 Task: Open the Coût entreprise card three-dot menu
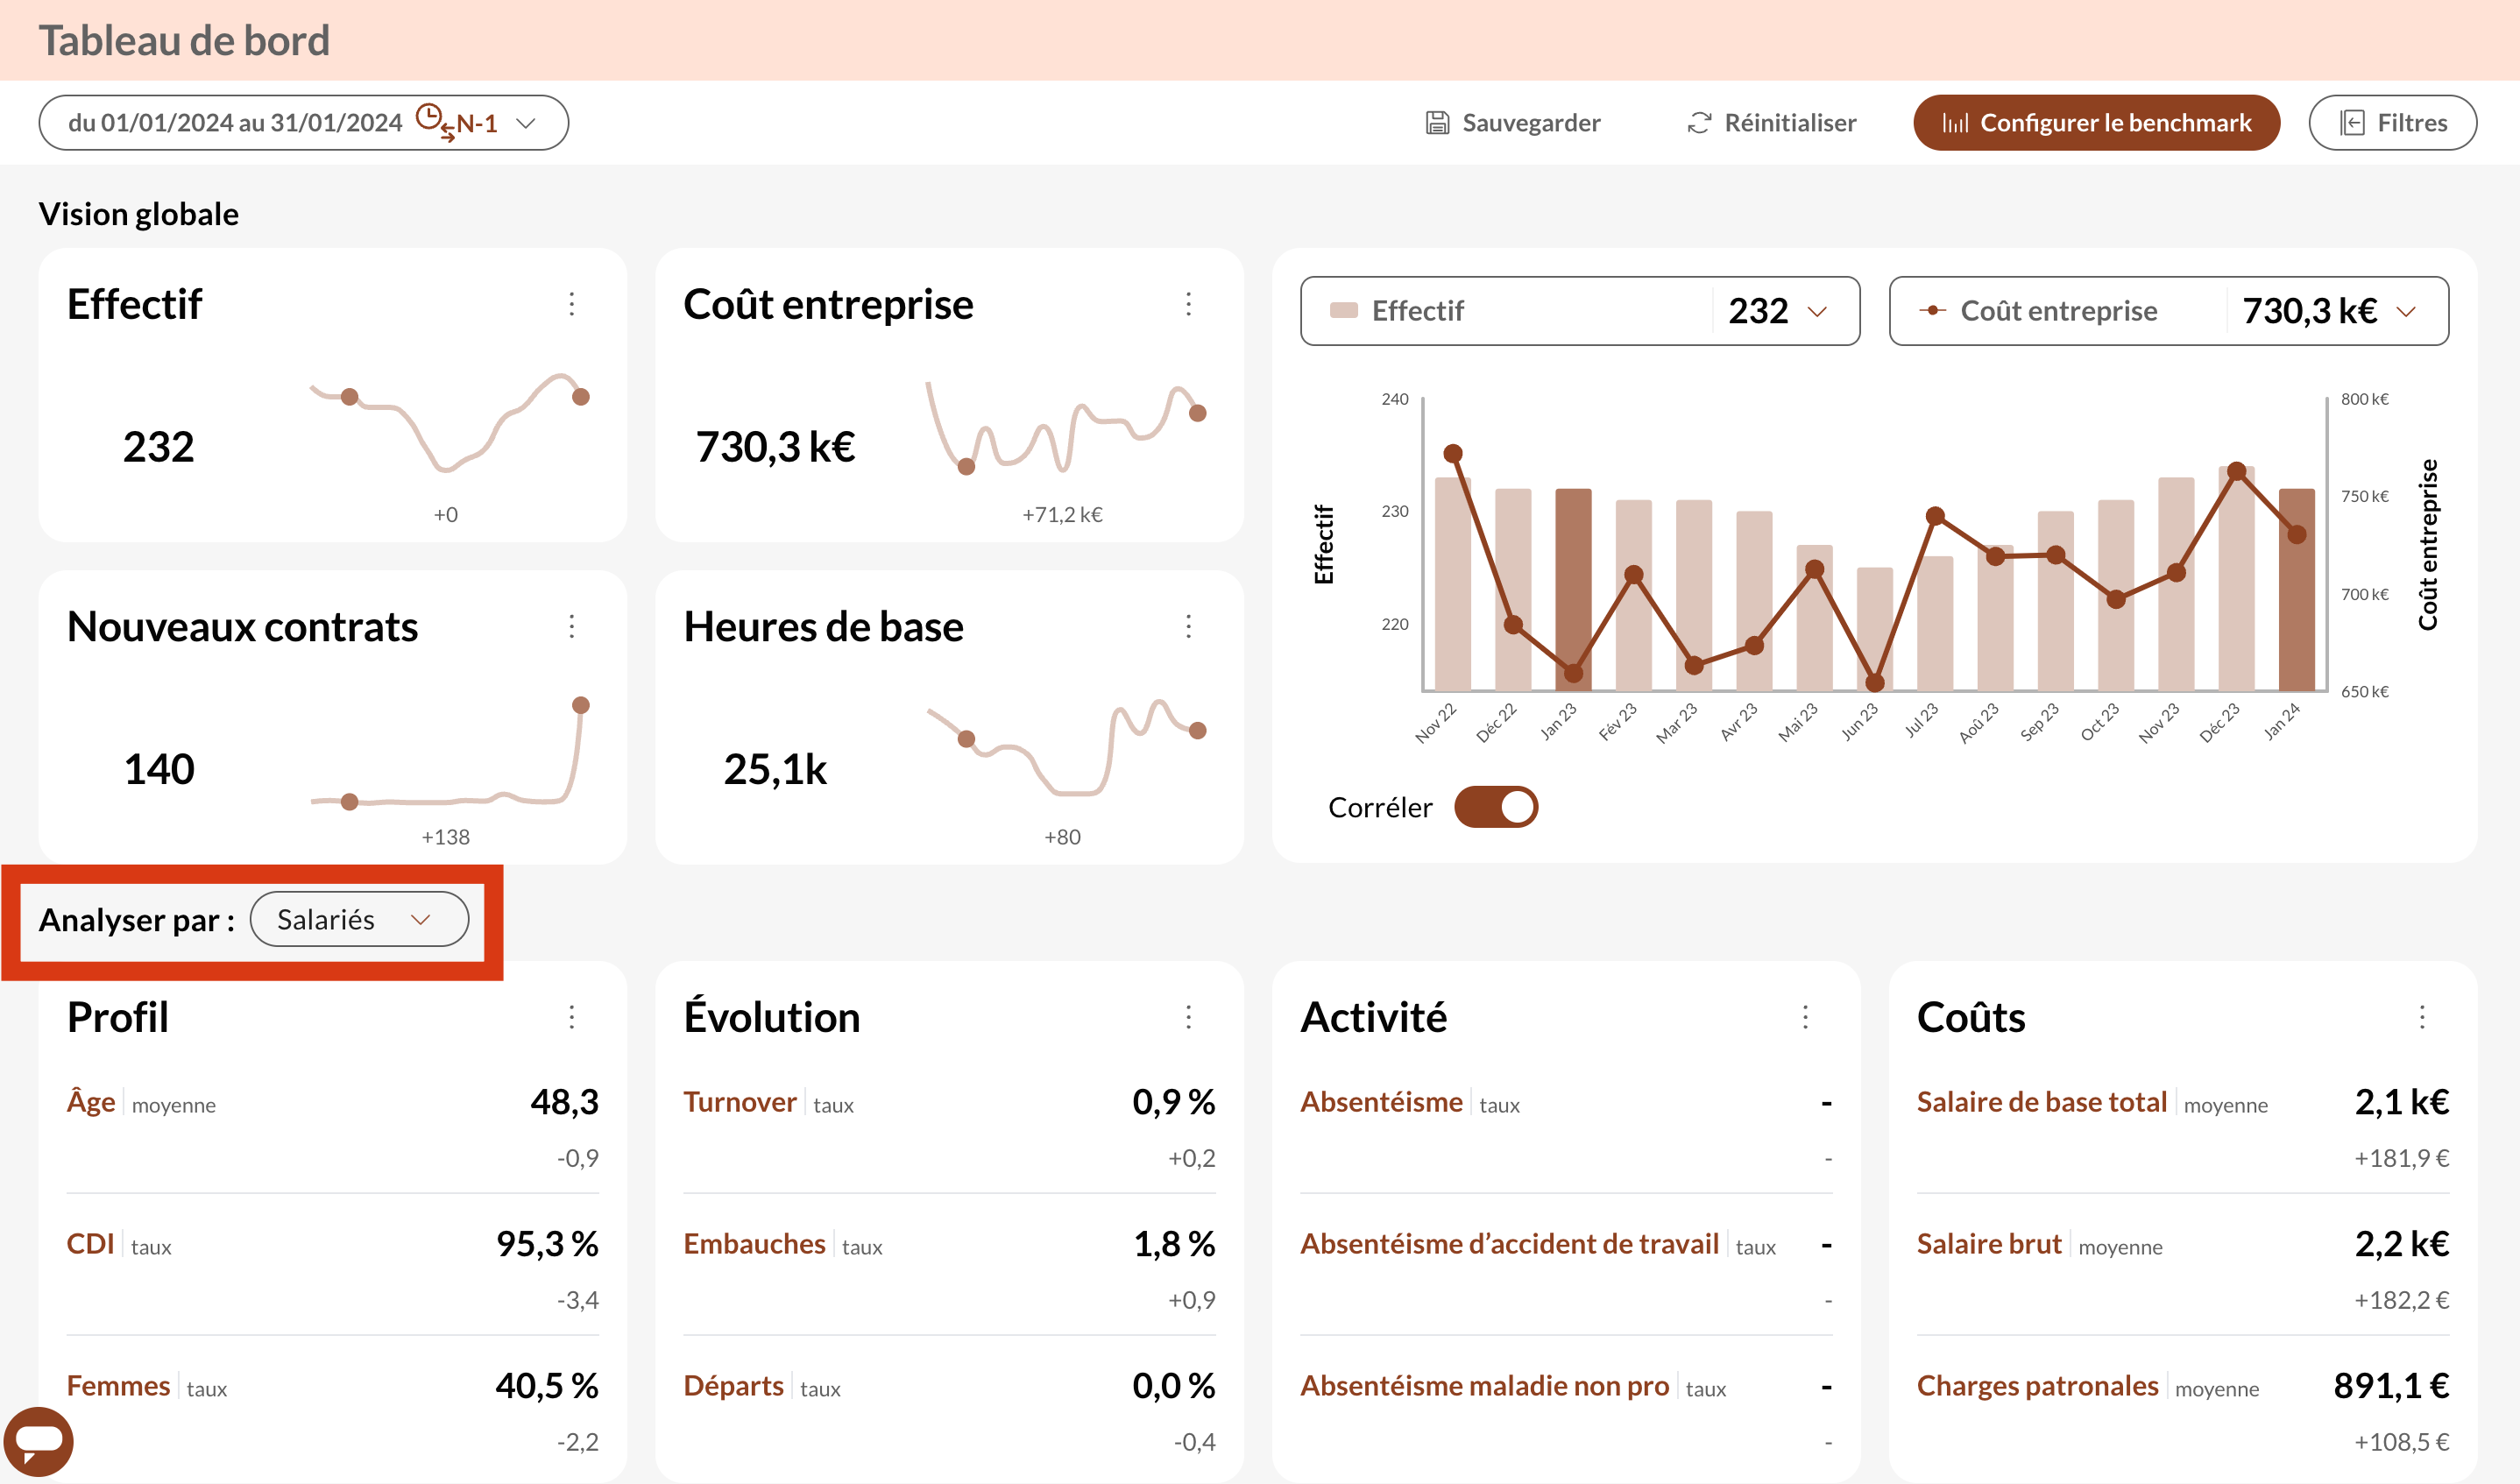[1188, 304]
